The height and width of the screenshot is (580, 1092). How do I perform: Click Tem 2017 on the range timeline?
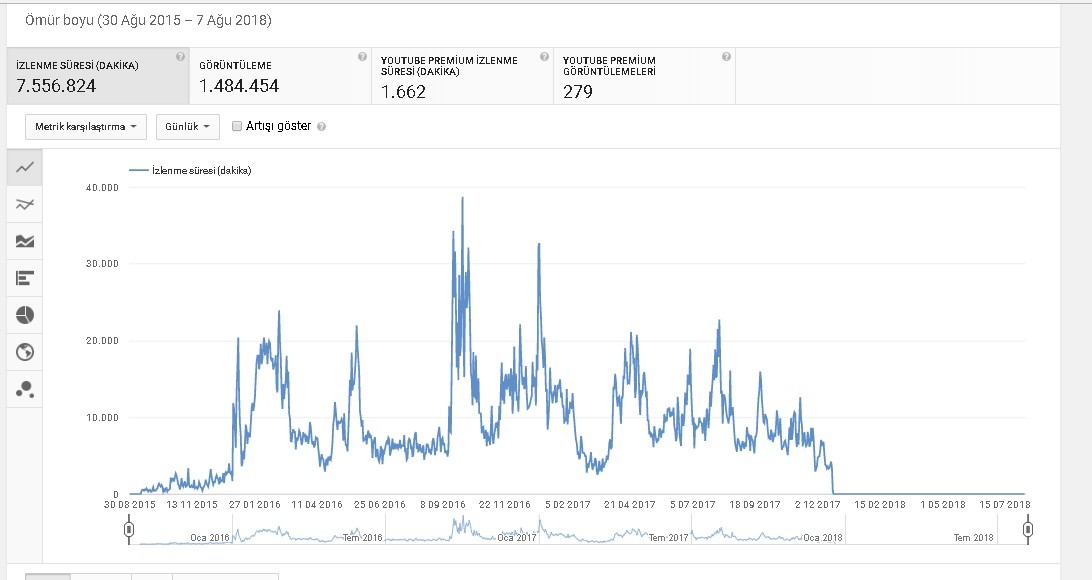[668, 538]
